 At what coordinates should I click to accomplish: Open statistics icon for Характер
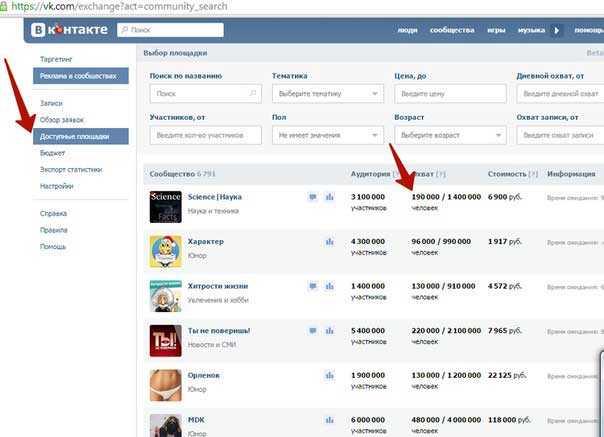click(x=330, y=242)
